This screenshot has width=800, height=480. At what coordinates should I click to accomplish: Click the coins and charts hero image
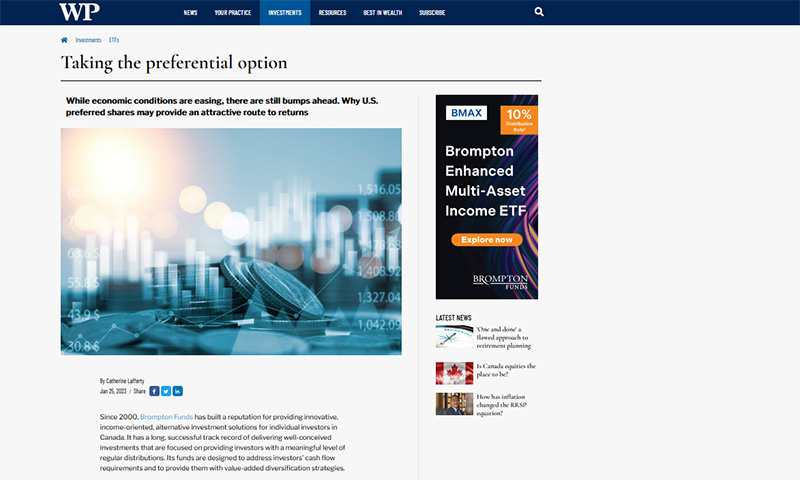(x=231, y=241)
